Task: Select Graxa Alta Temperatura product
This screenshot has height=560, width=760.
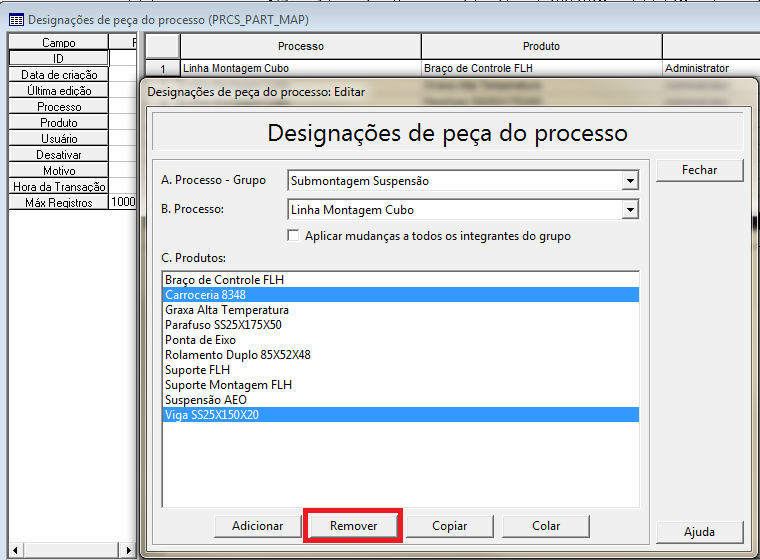Action: point(401,310)
